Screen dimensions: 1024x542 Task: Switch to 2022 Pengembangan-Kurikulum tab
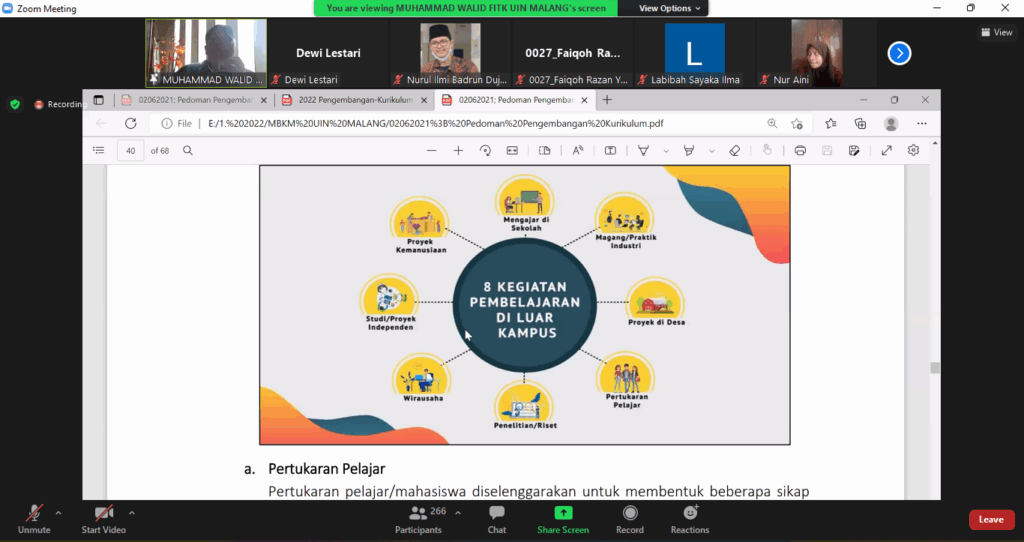[354, 100]
